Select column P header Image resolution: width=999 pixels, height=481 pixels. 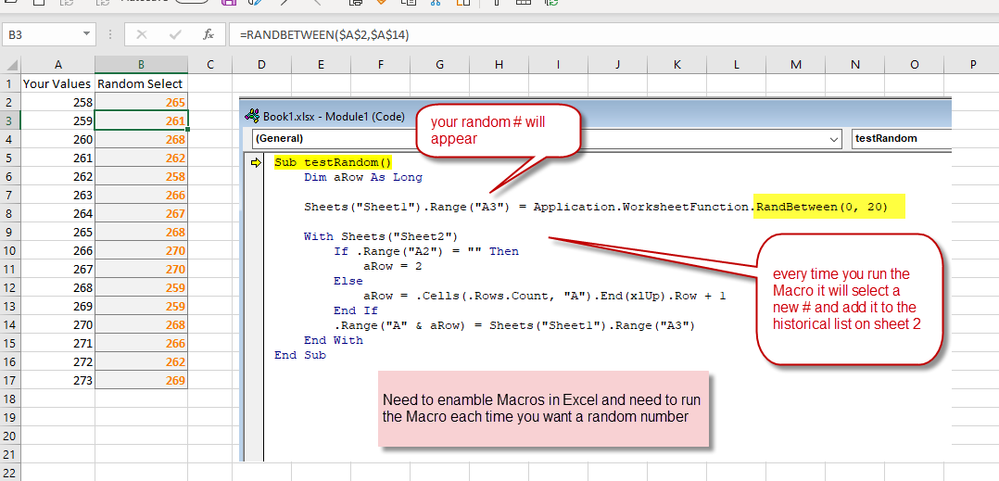(973, 64)
